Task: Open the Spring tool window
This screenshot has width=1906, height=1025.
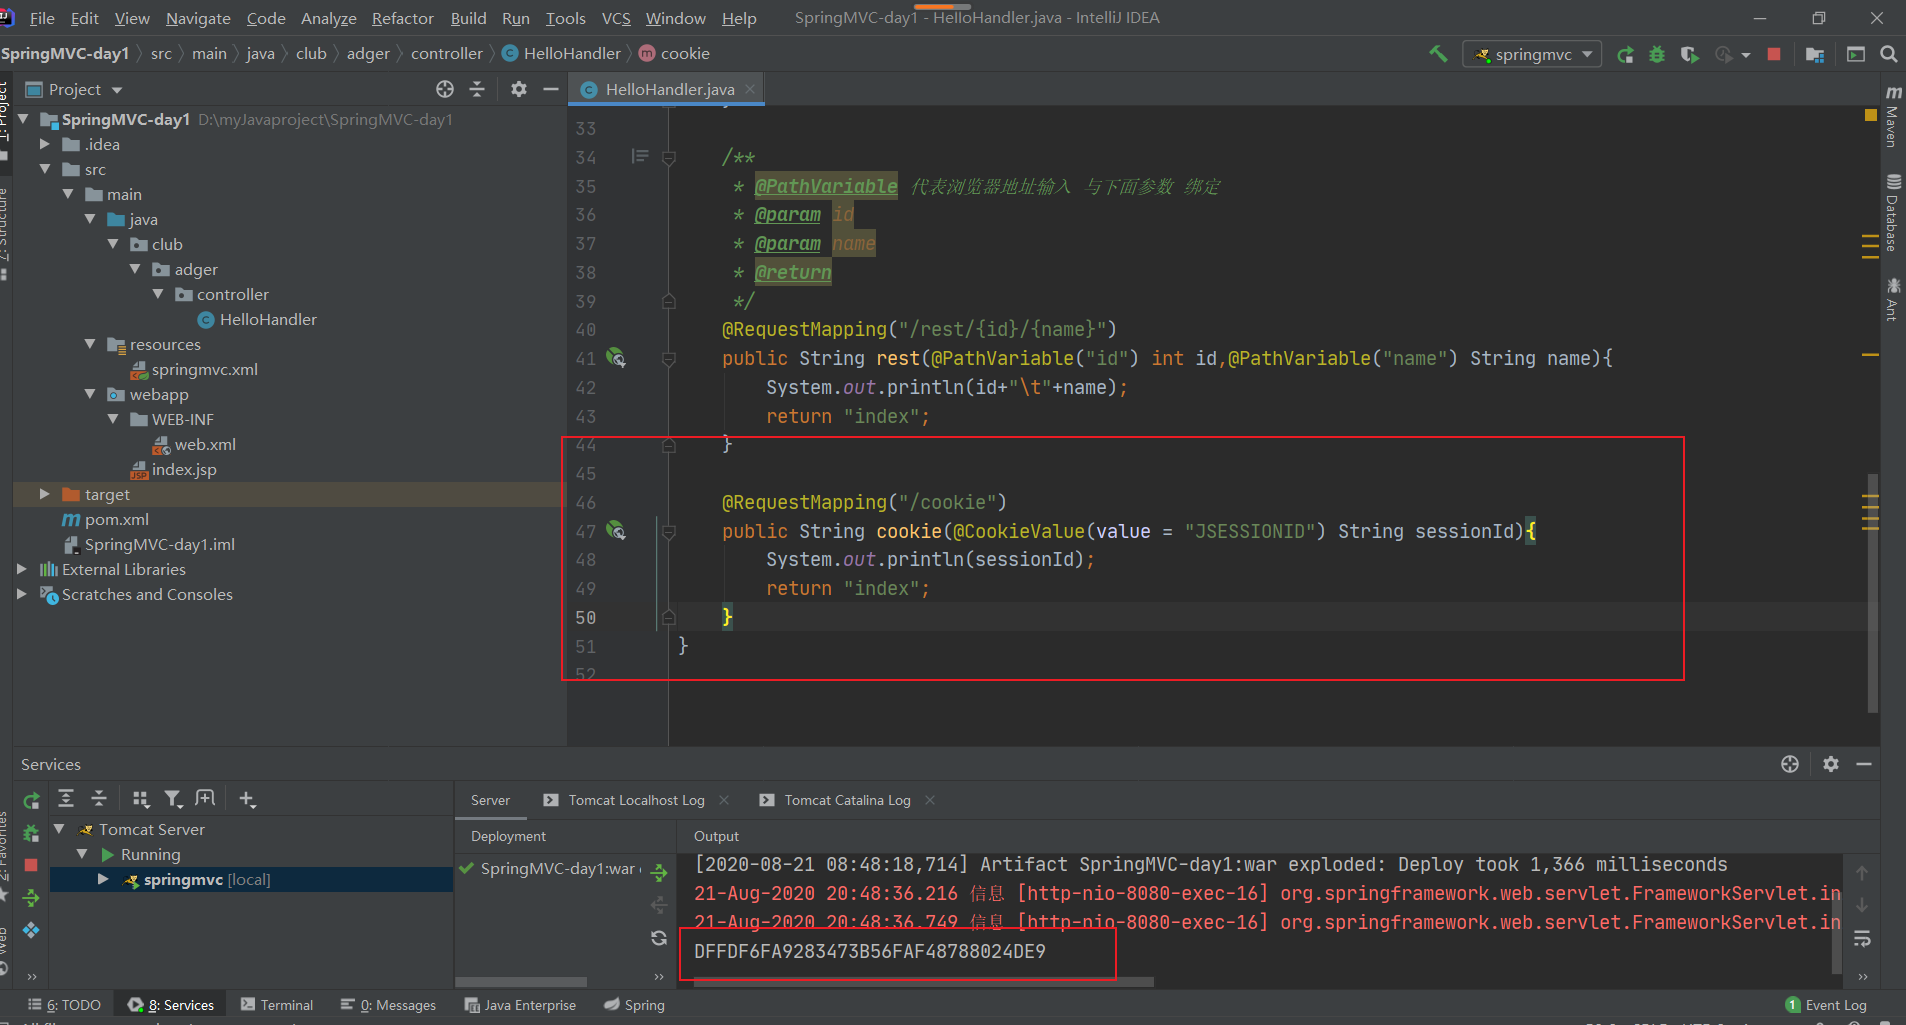Action: (x=634, y=1005)
